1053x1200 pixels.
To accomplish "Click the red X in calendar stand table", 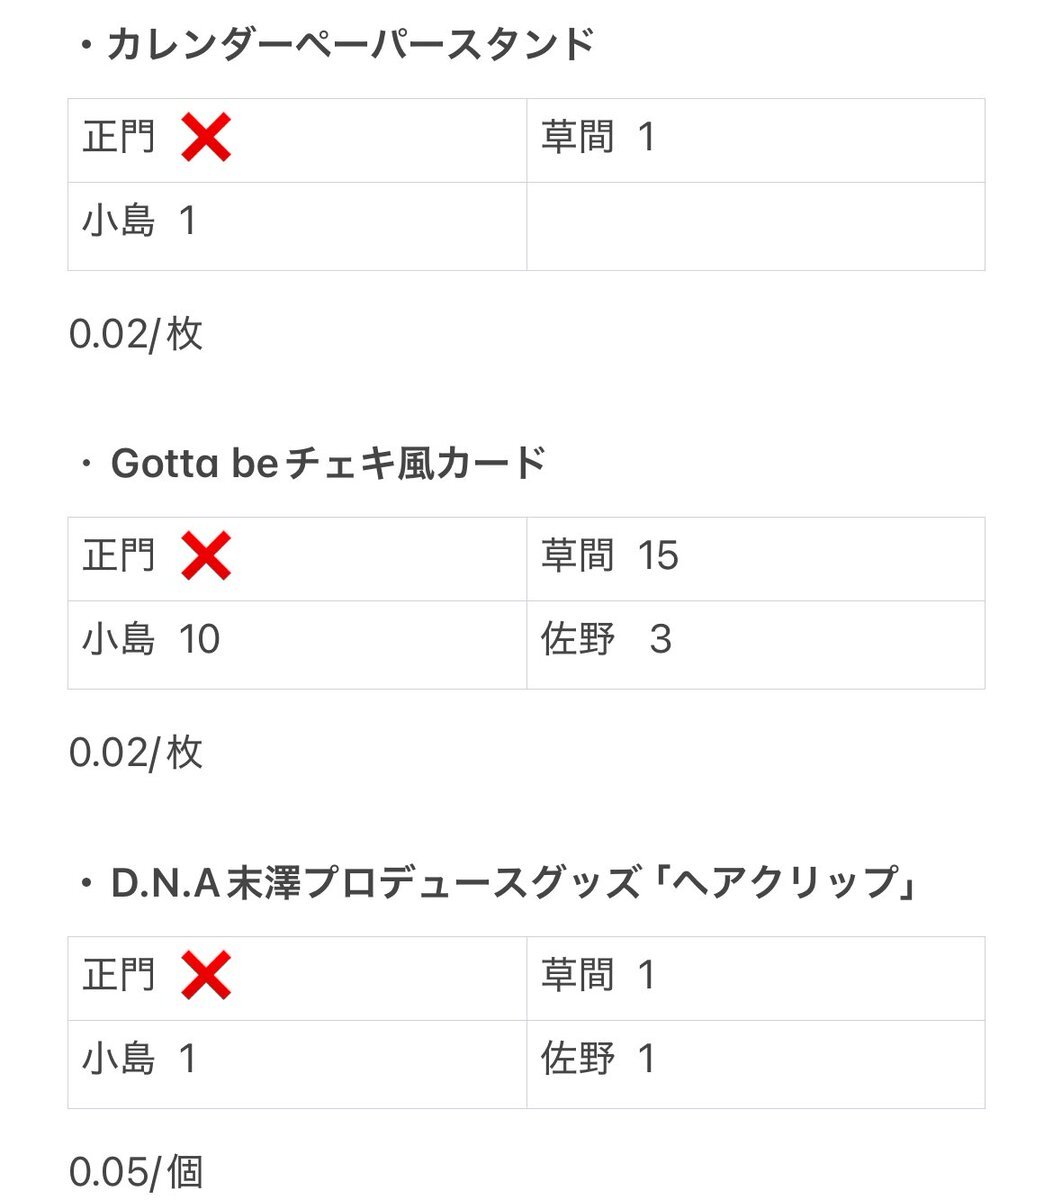I will pos(206,138).
